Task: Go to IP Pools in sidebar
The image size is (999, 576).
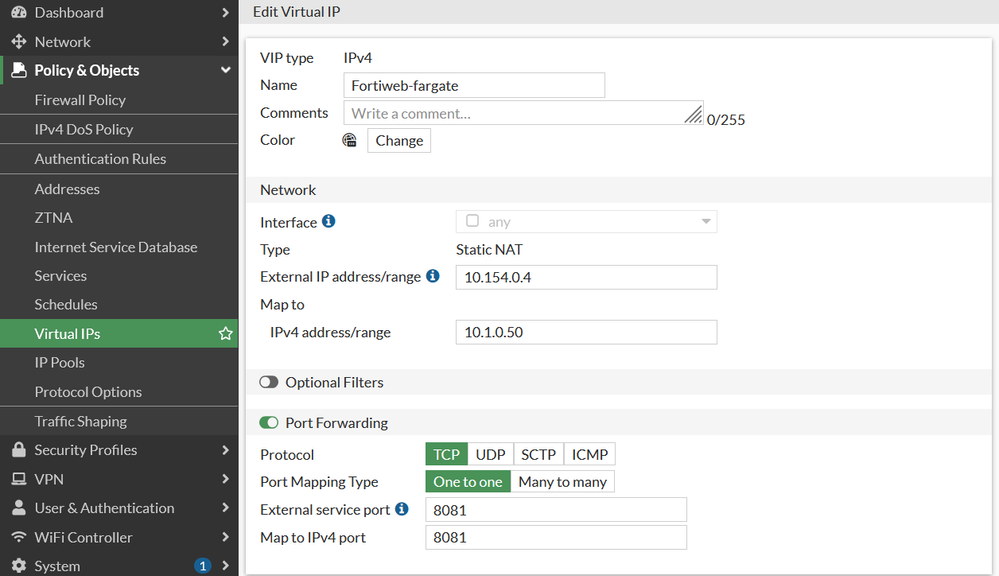Action: (60, 362)
